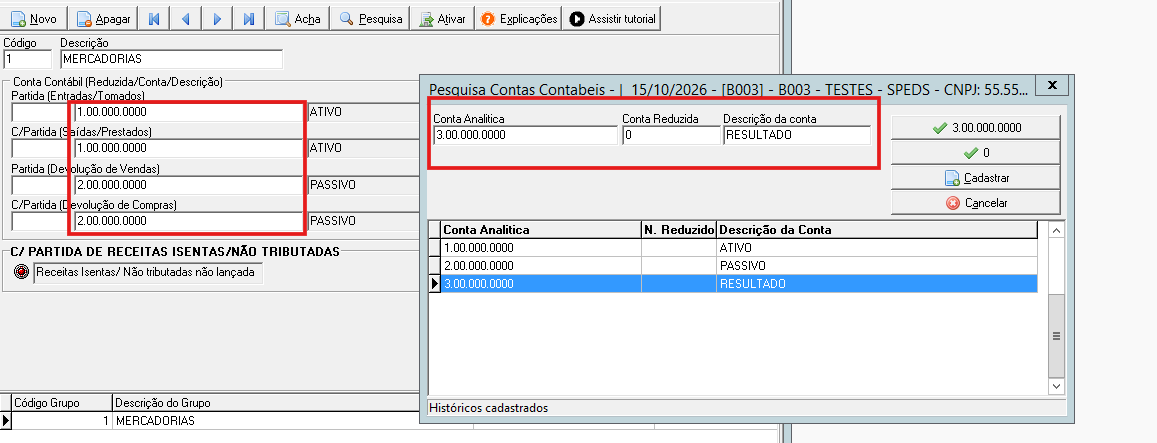Screen dimensions: 1157x443
Task: Open Explicações help button
Action: pyautogui.click(x=518, y=18)
